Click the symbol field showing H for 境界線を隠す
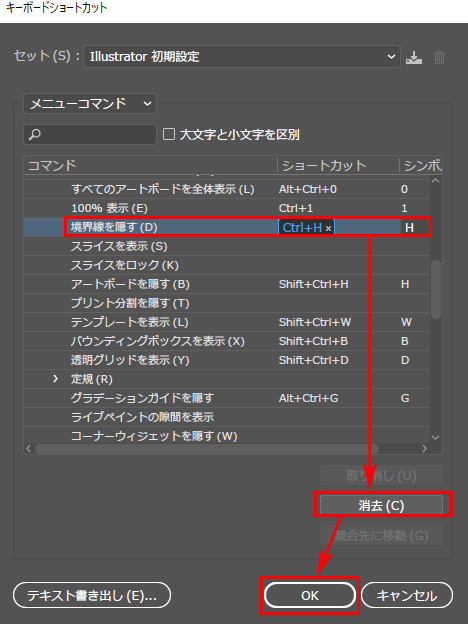 (415, 228)
